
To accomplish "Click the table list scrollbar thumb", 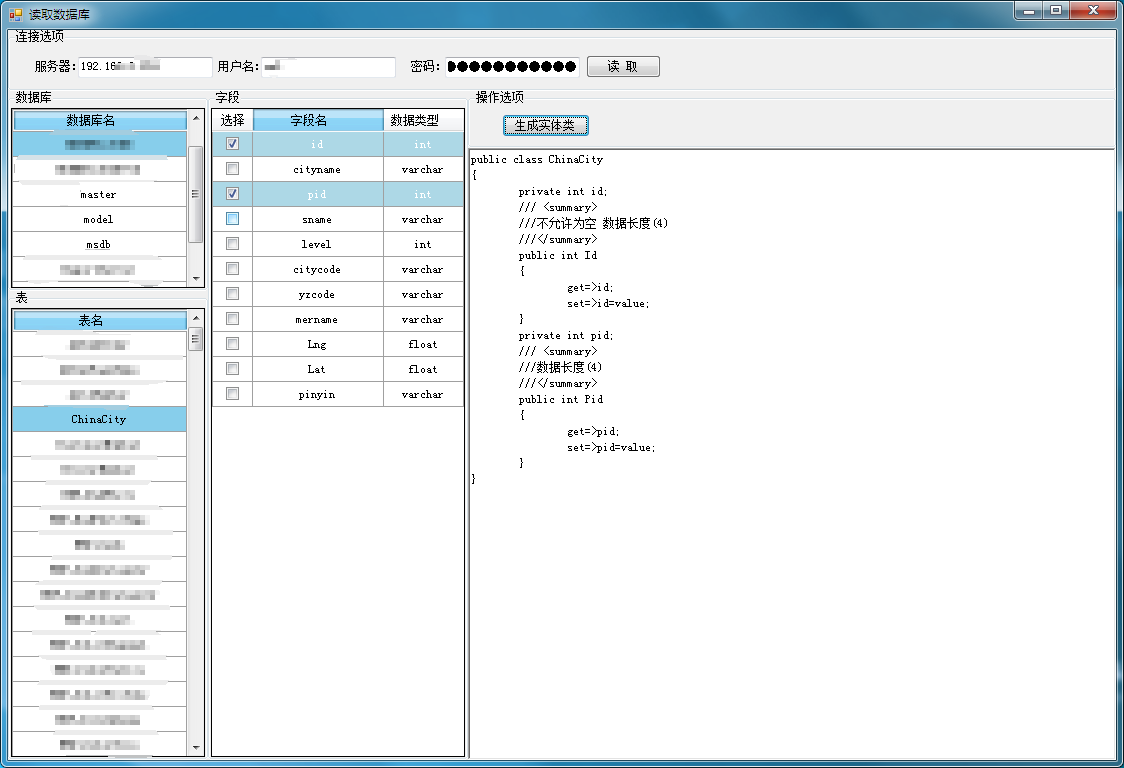I will (196, 338).
